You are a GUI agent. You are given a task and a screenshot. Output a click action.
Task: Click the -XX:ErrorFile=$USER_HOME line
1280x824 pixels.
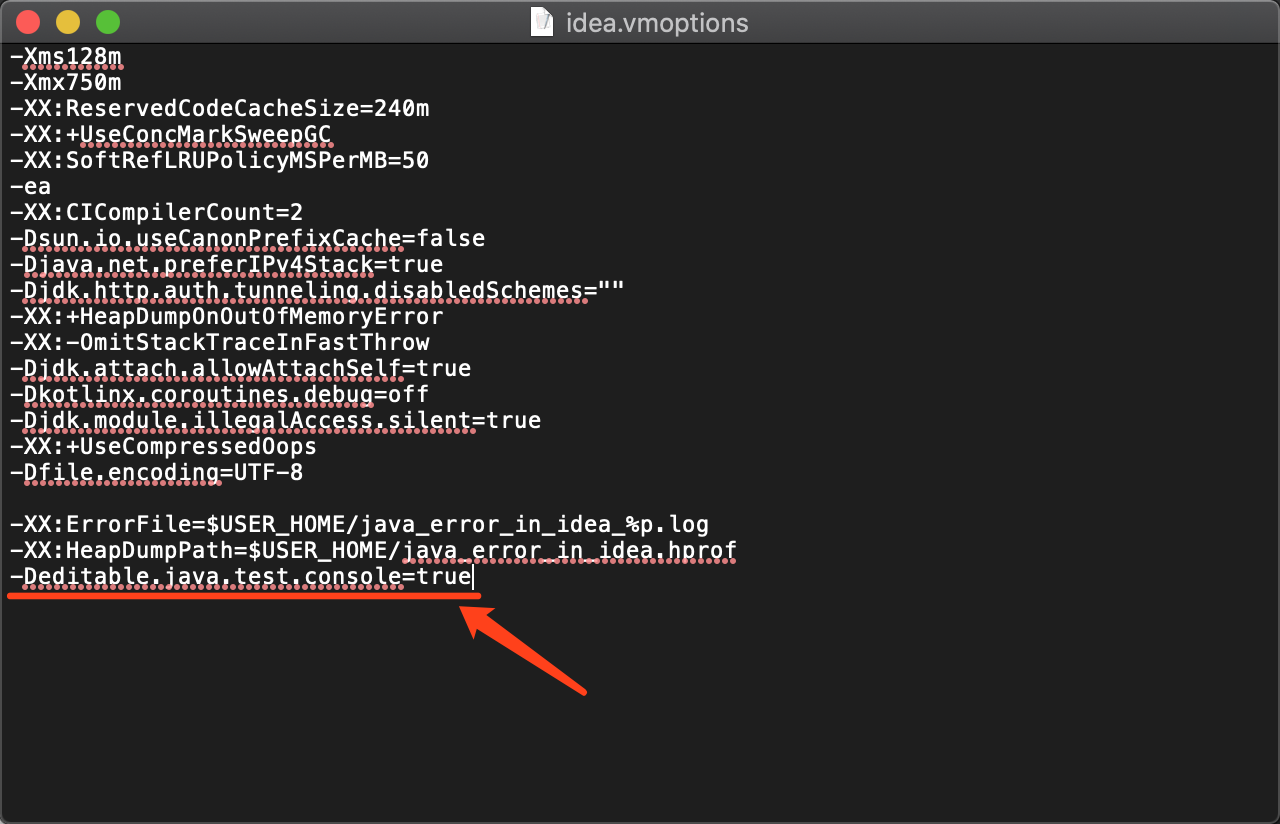(x=360, y=524)
